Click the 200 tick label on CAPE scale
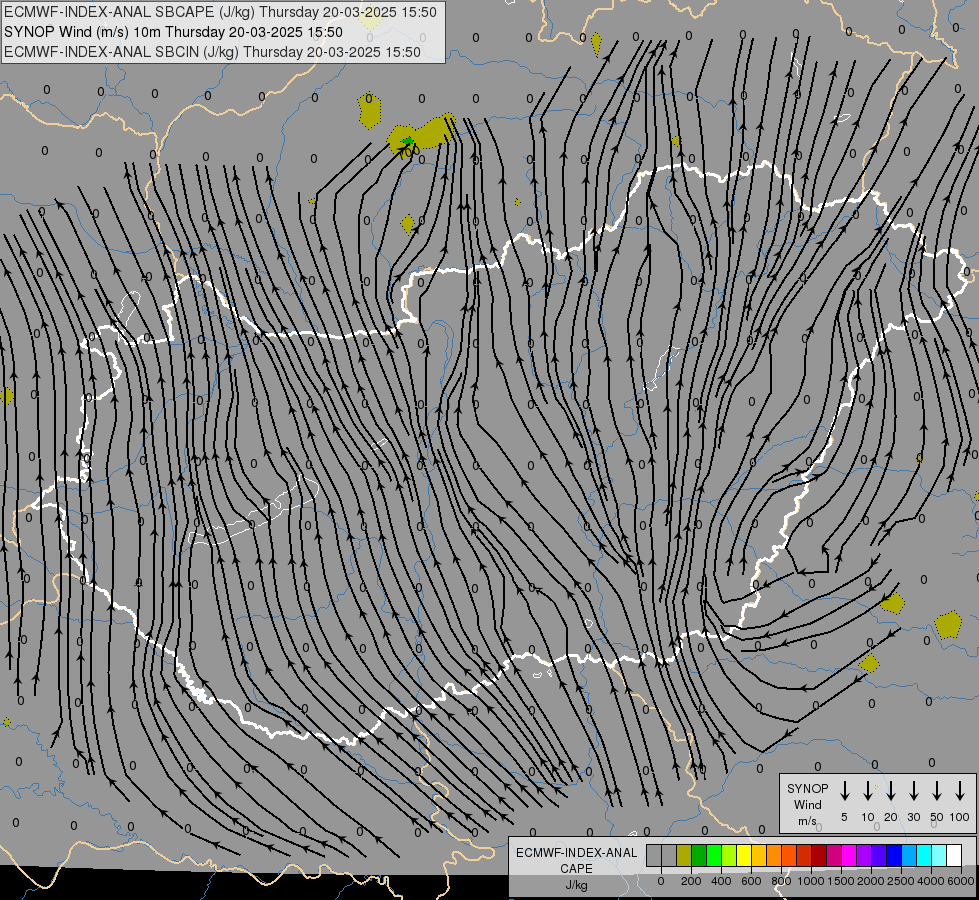Screen dimensions: 979x900 [x=691, y=881]
